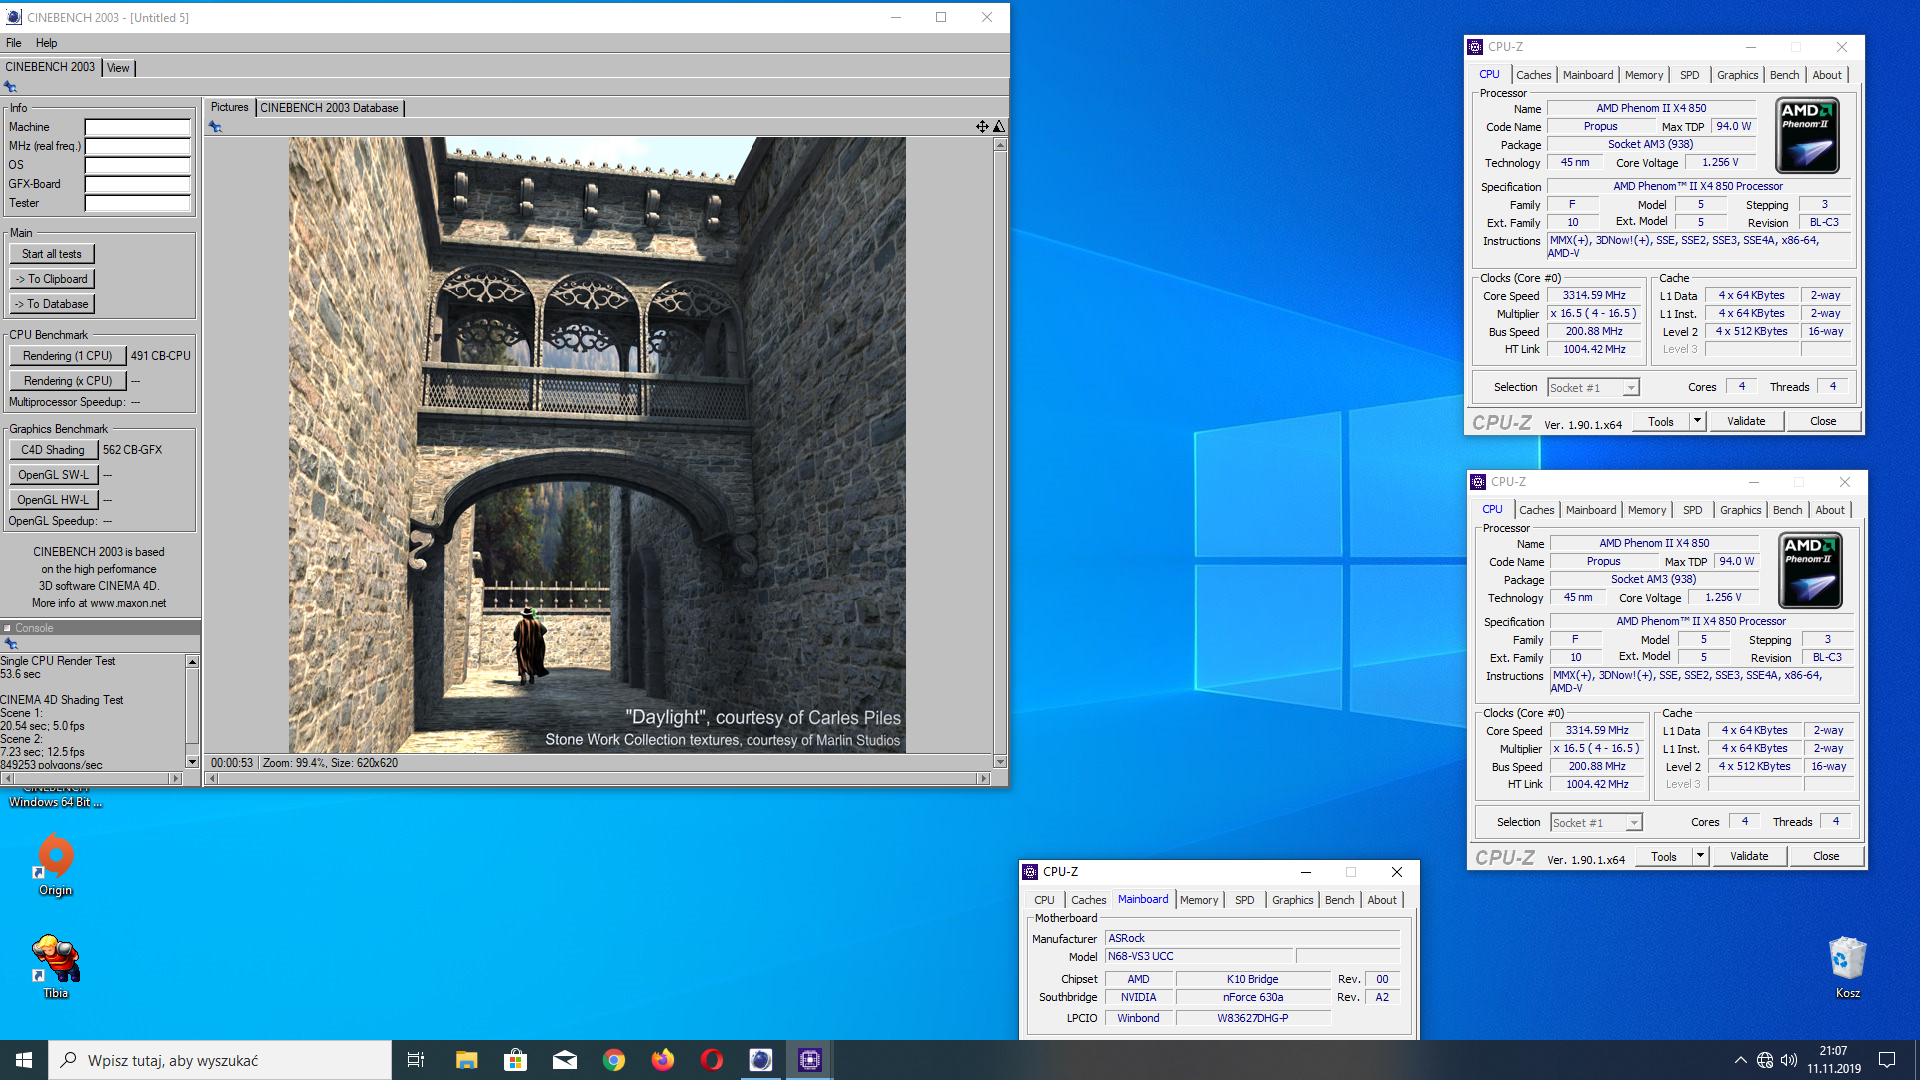Run OpenGL HW-L benchmark

53,500
